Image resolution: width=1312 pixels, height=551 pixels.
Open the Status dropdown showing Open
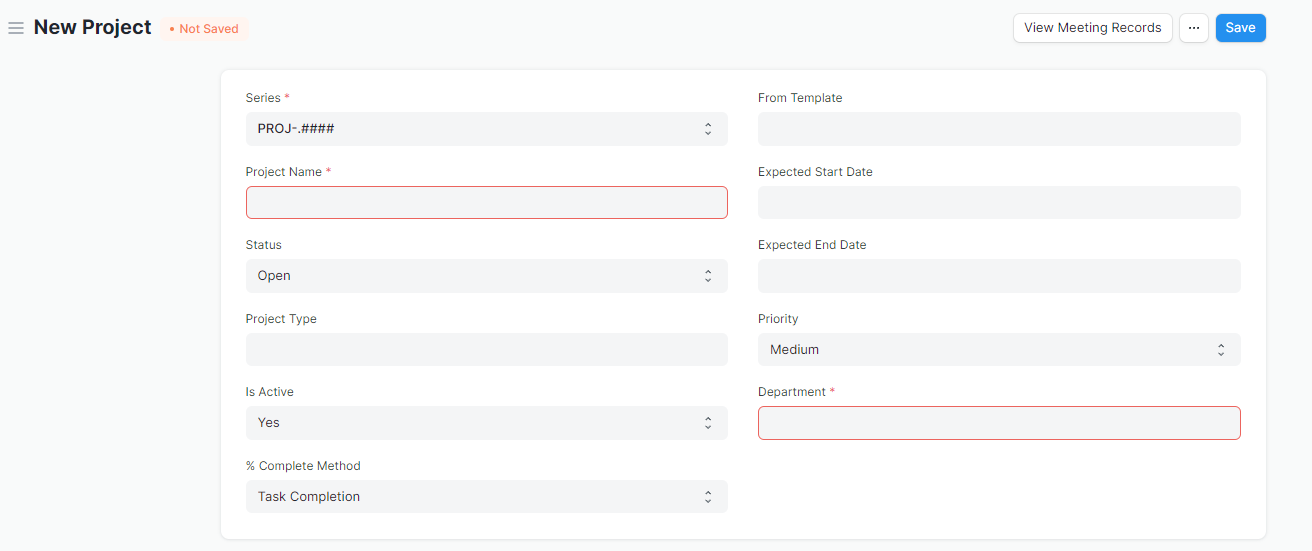(487, 276)
